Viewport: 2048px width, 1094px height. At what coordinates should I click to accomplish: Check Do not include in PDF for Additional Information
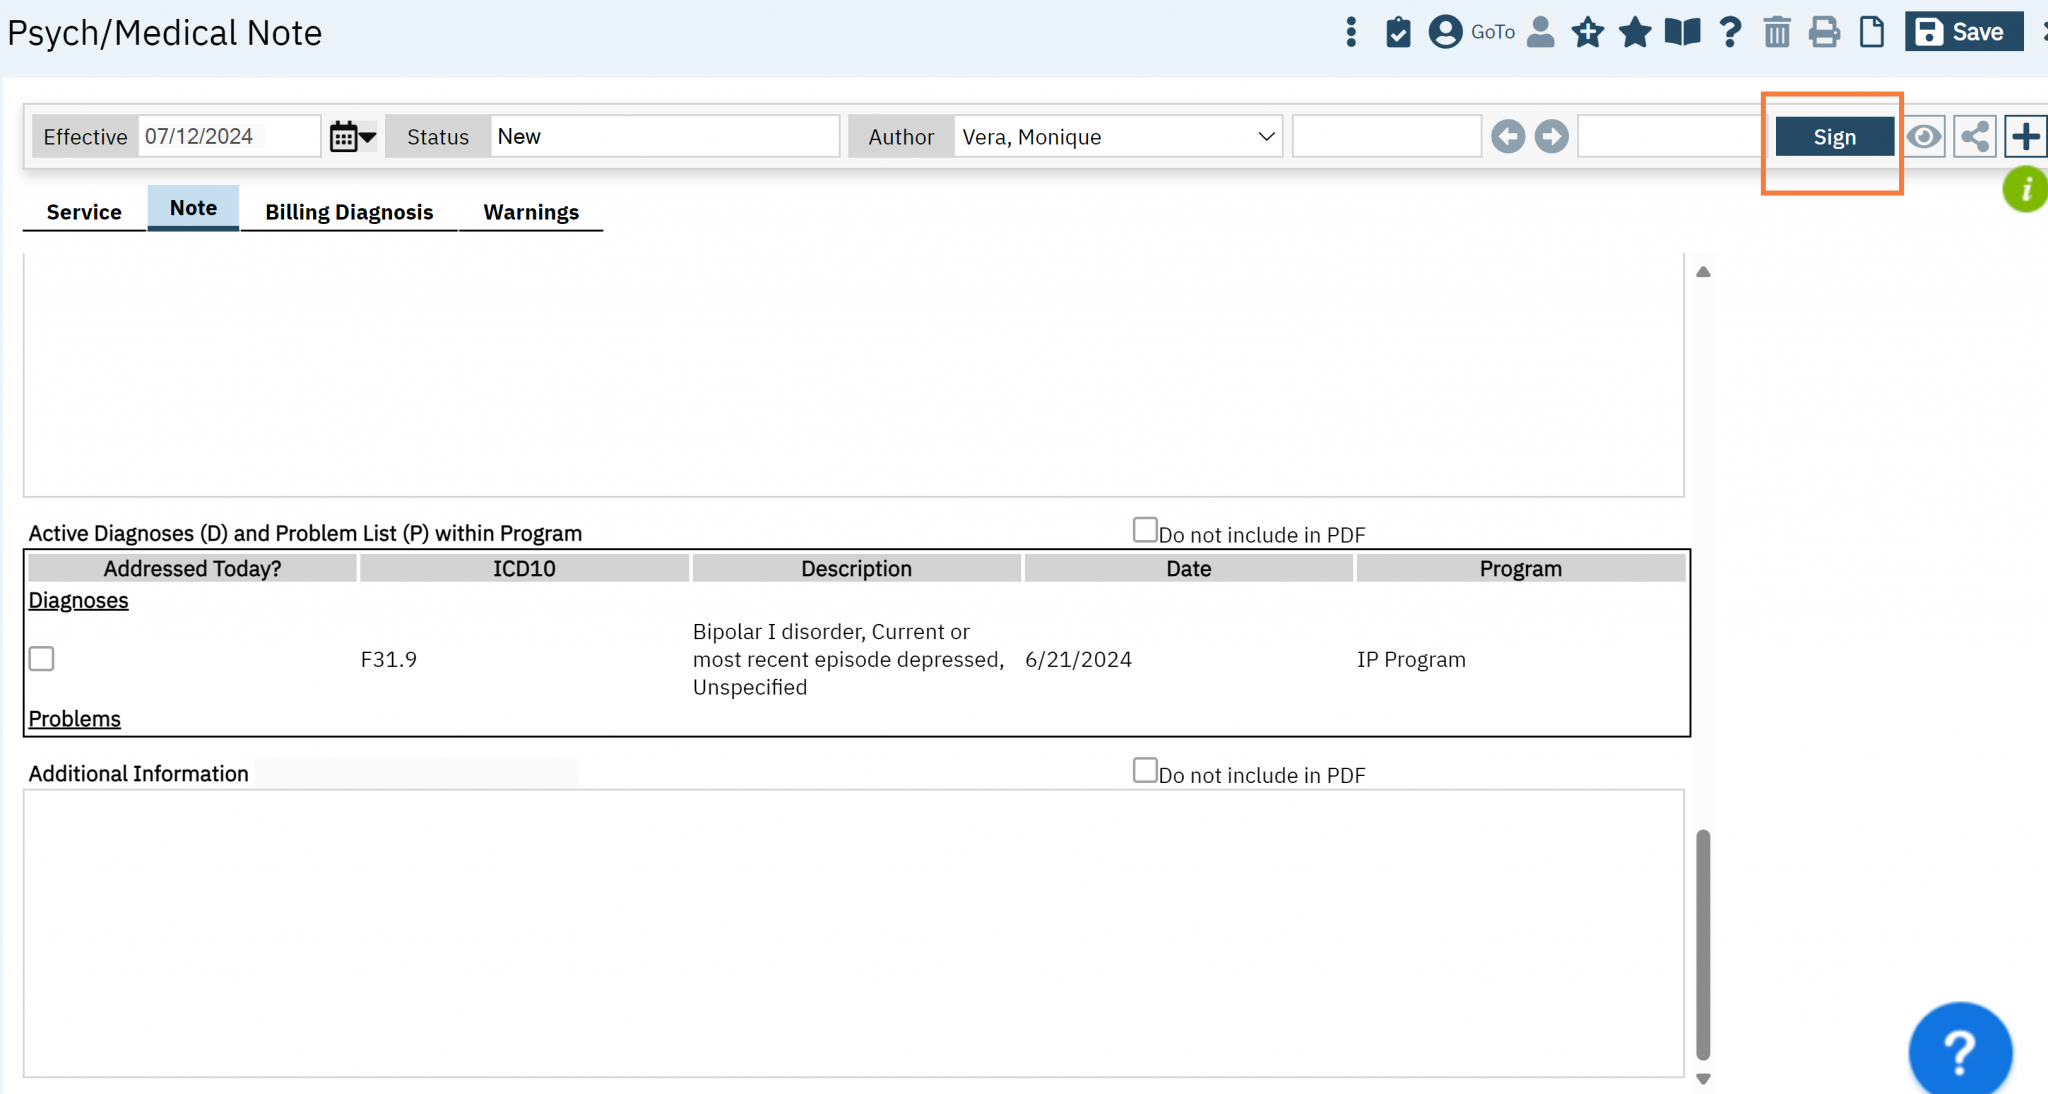coord(1145,770)
